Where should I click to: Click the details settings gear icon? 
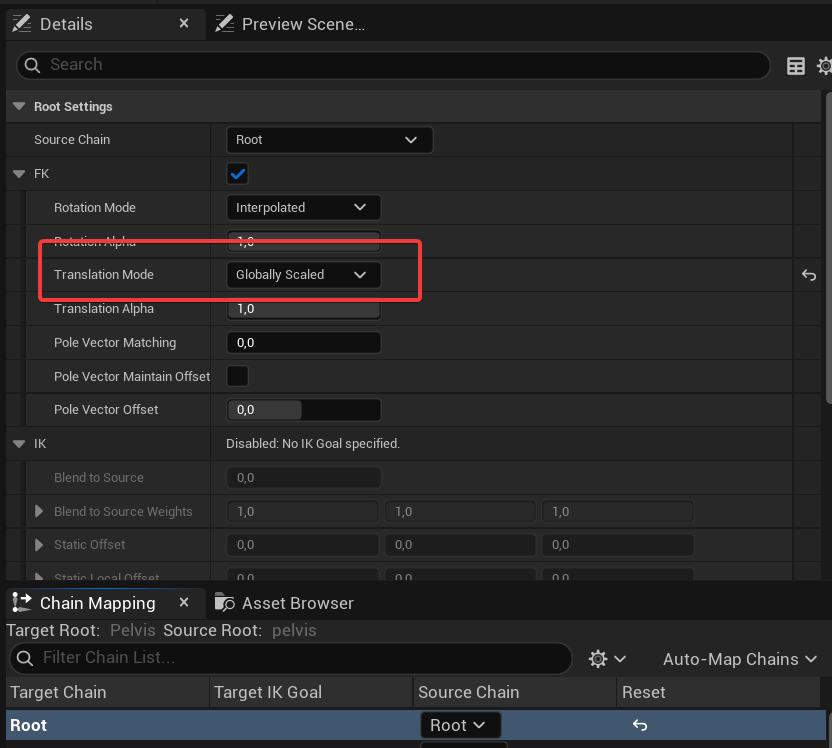pos(824,66)
